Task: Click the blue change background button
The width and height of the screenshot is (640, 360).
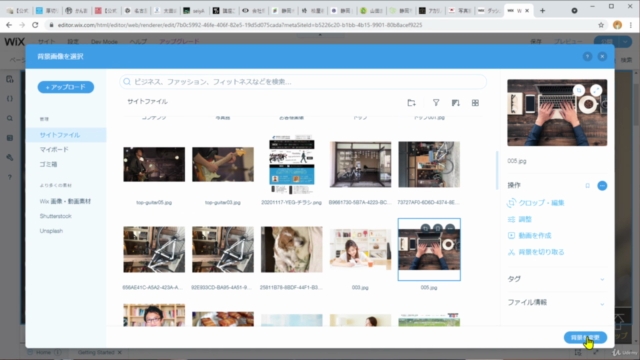Action: coord(585,338)
